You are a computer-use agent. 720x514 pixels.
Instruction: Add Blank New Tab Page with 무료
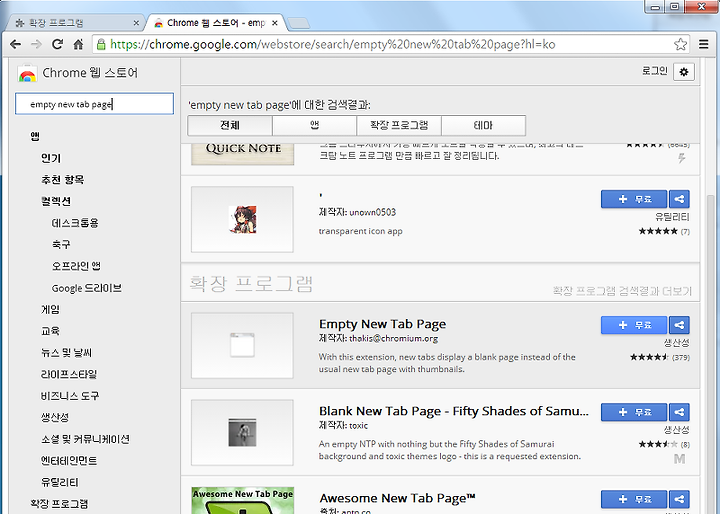(x=634, y=412)
